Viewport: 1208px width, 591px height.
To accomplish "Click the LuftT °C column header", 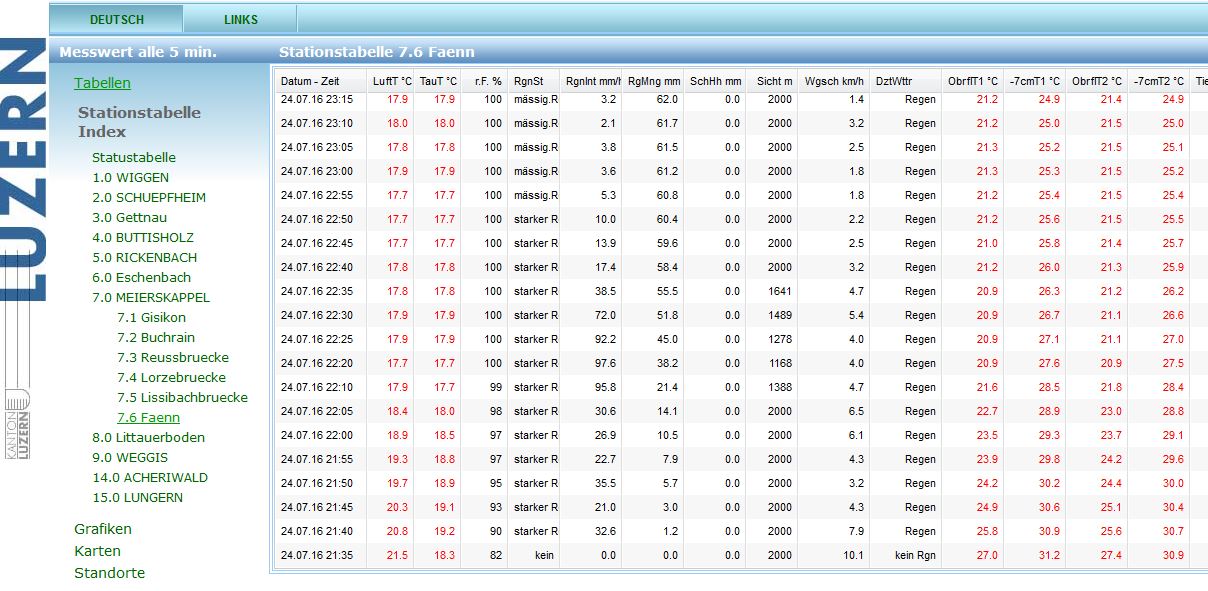I will [x=391, y=81].
